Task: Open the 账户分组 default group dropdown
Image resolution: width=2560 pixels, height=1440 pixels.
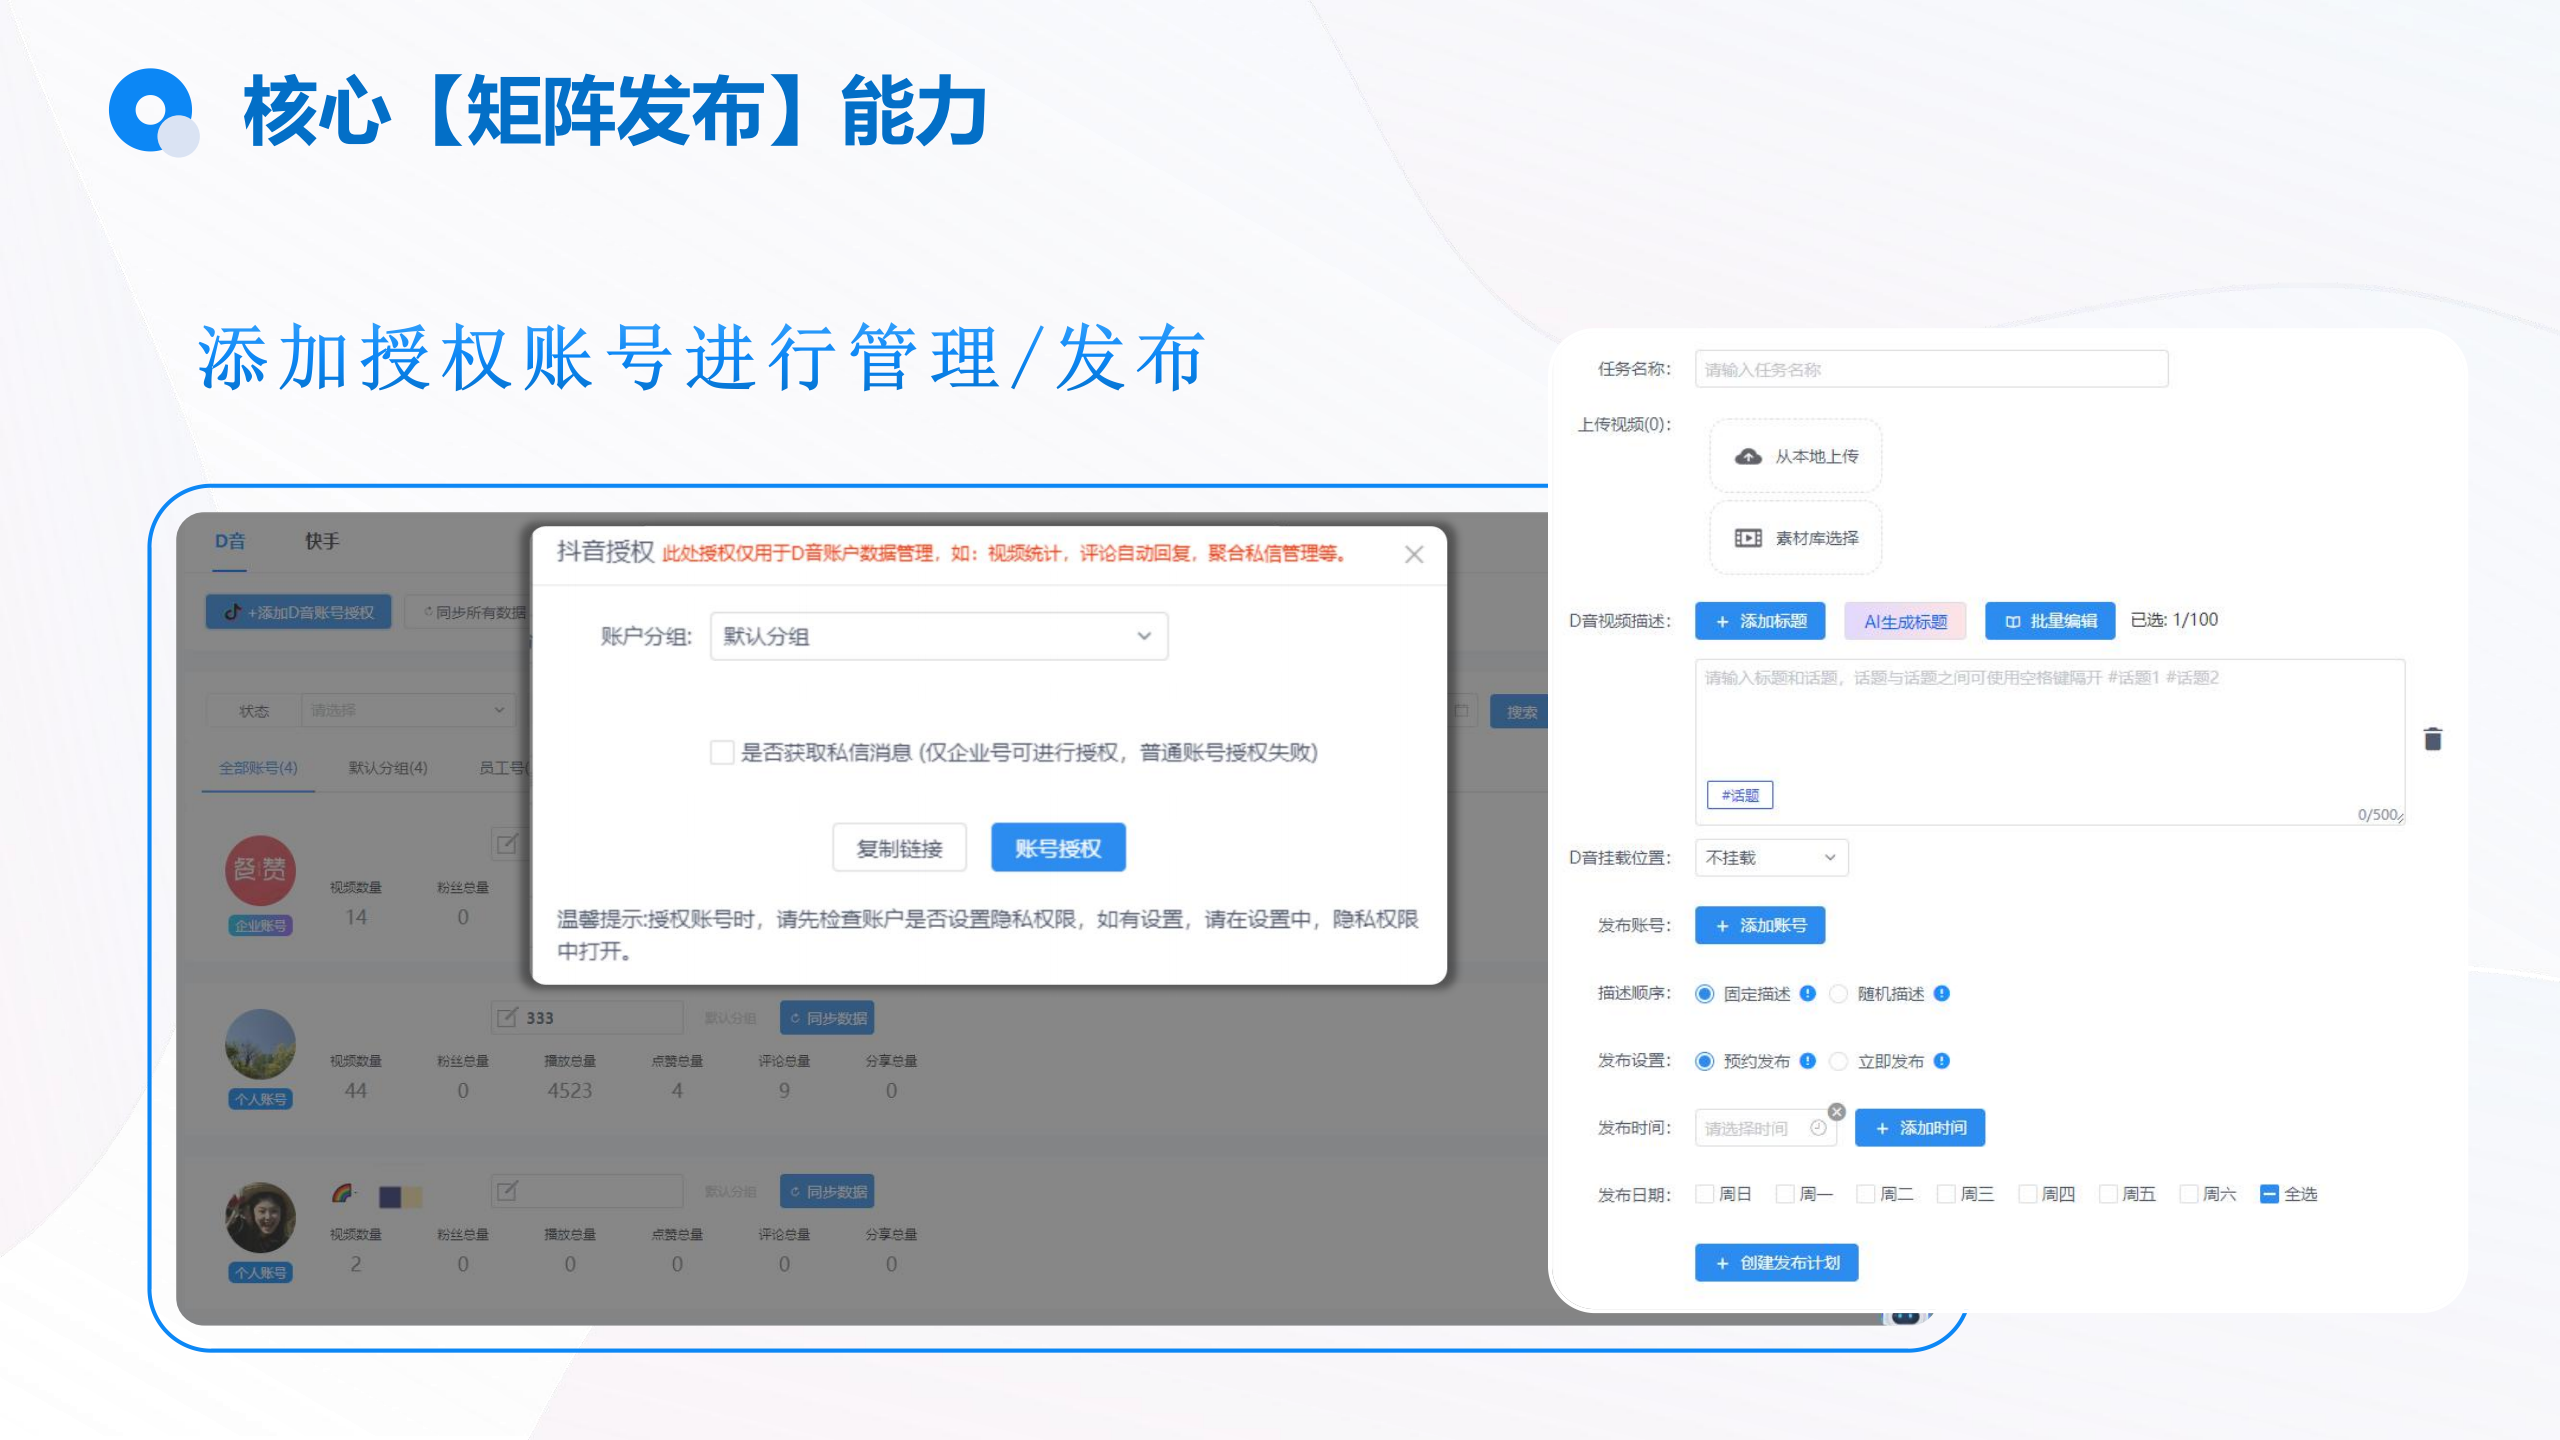Action: coord(938,636)
